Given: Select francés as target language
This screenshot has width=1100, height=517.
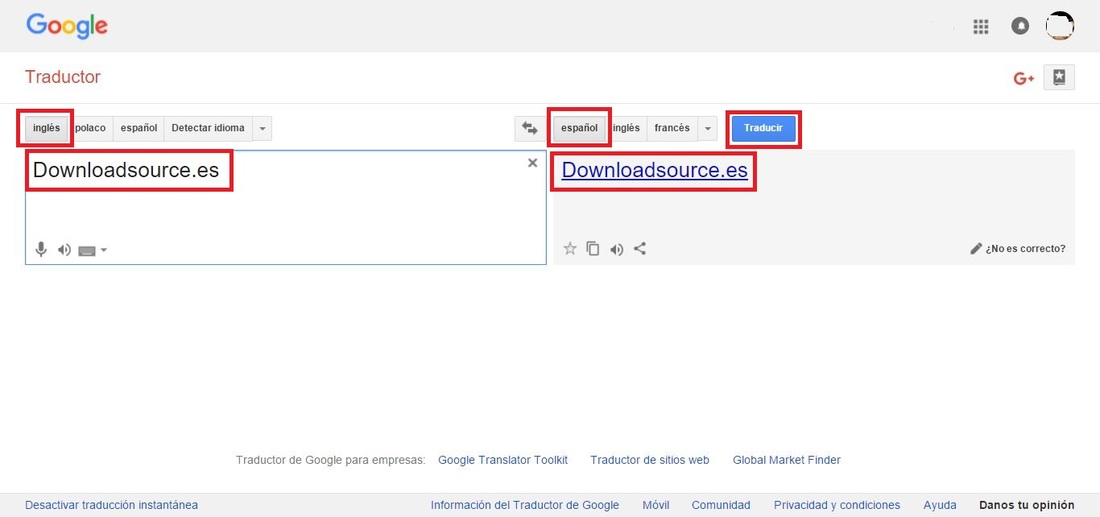Looking at the screenshot, I should pos(672,128).
